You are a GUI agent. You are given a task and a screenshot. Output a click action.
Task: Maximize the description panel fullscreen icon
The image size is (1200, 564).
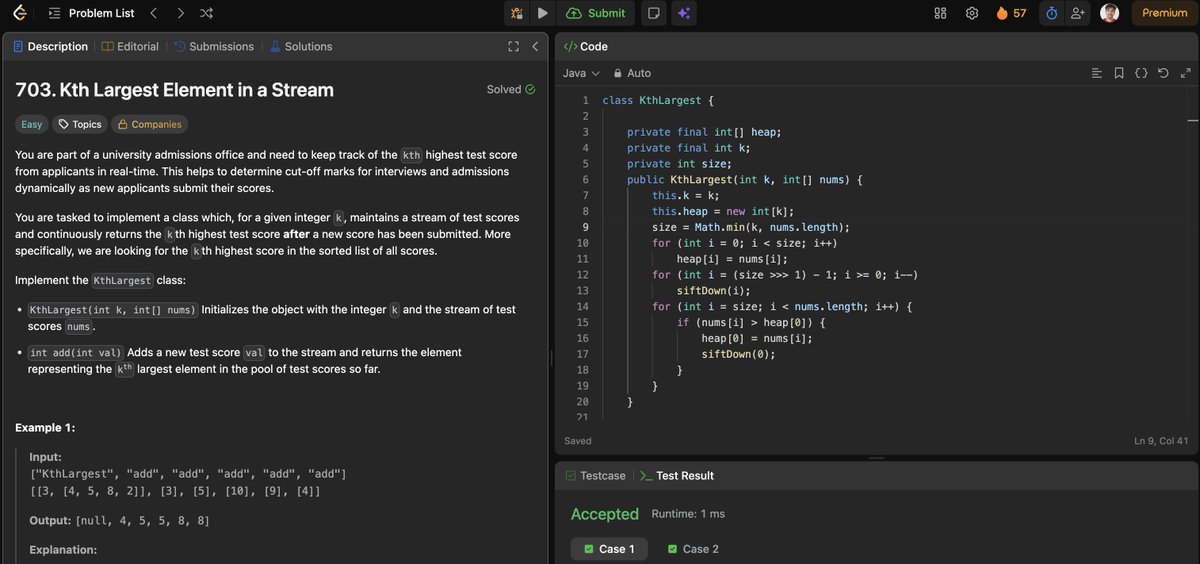point(513,46)
